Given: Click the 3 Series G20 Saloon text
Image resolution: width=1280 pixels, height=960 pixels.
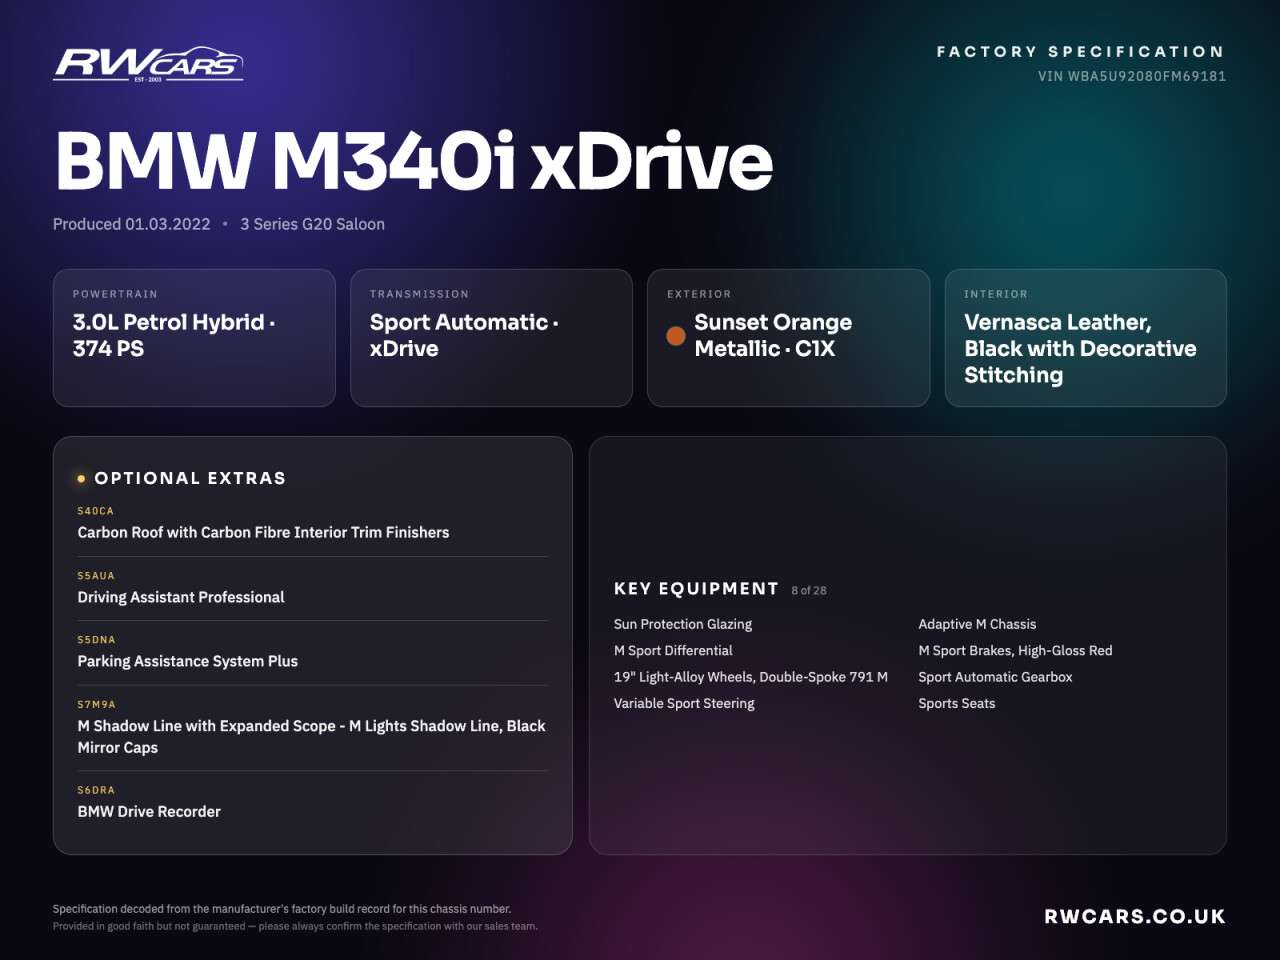Looking at the screenshot, I should (x=312, y=224).
